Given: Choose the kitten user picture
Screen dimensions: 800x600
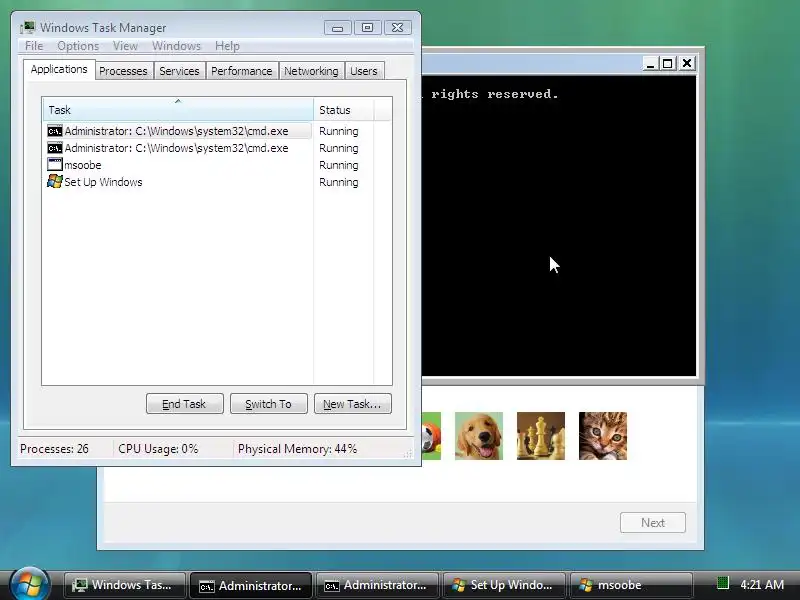Looking at the screenshot, I should click(x=603, y=436).
